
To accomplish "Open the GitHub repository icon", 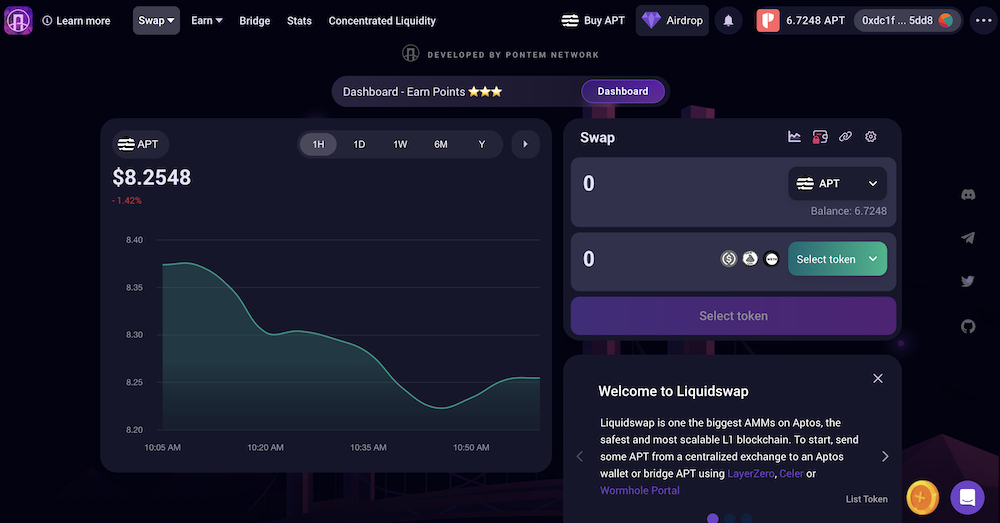I will (x=967, y=326).
